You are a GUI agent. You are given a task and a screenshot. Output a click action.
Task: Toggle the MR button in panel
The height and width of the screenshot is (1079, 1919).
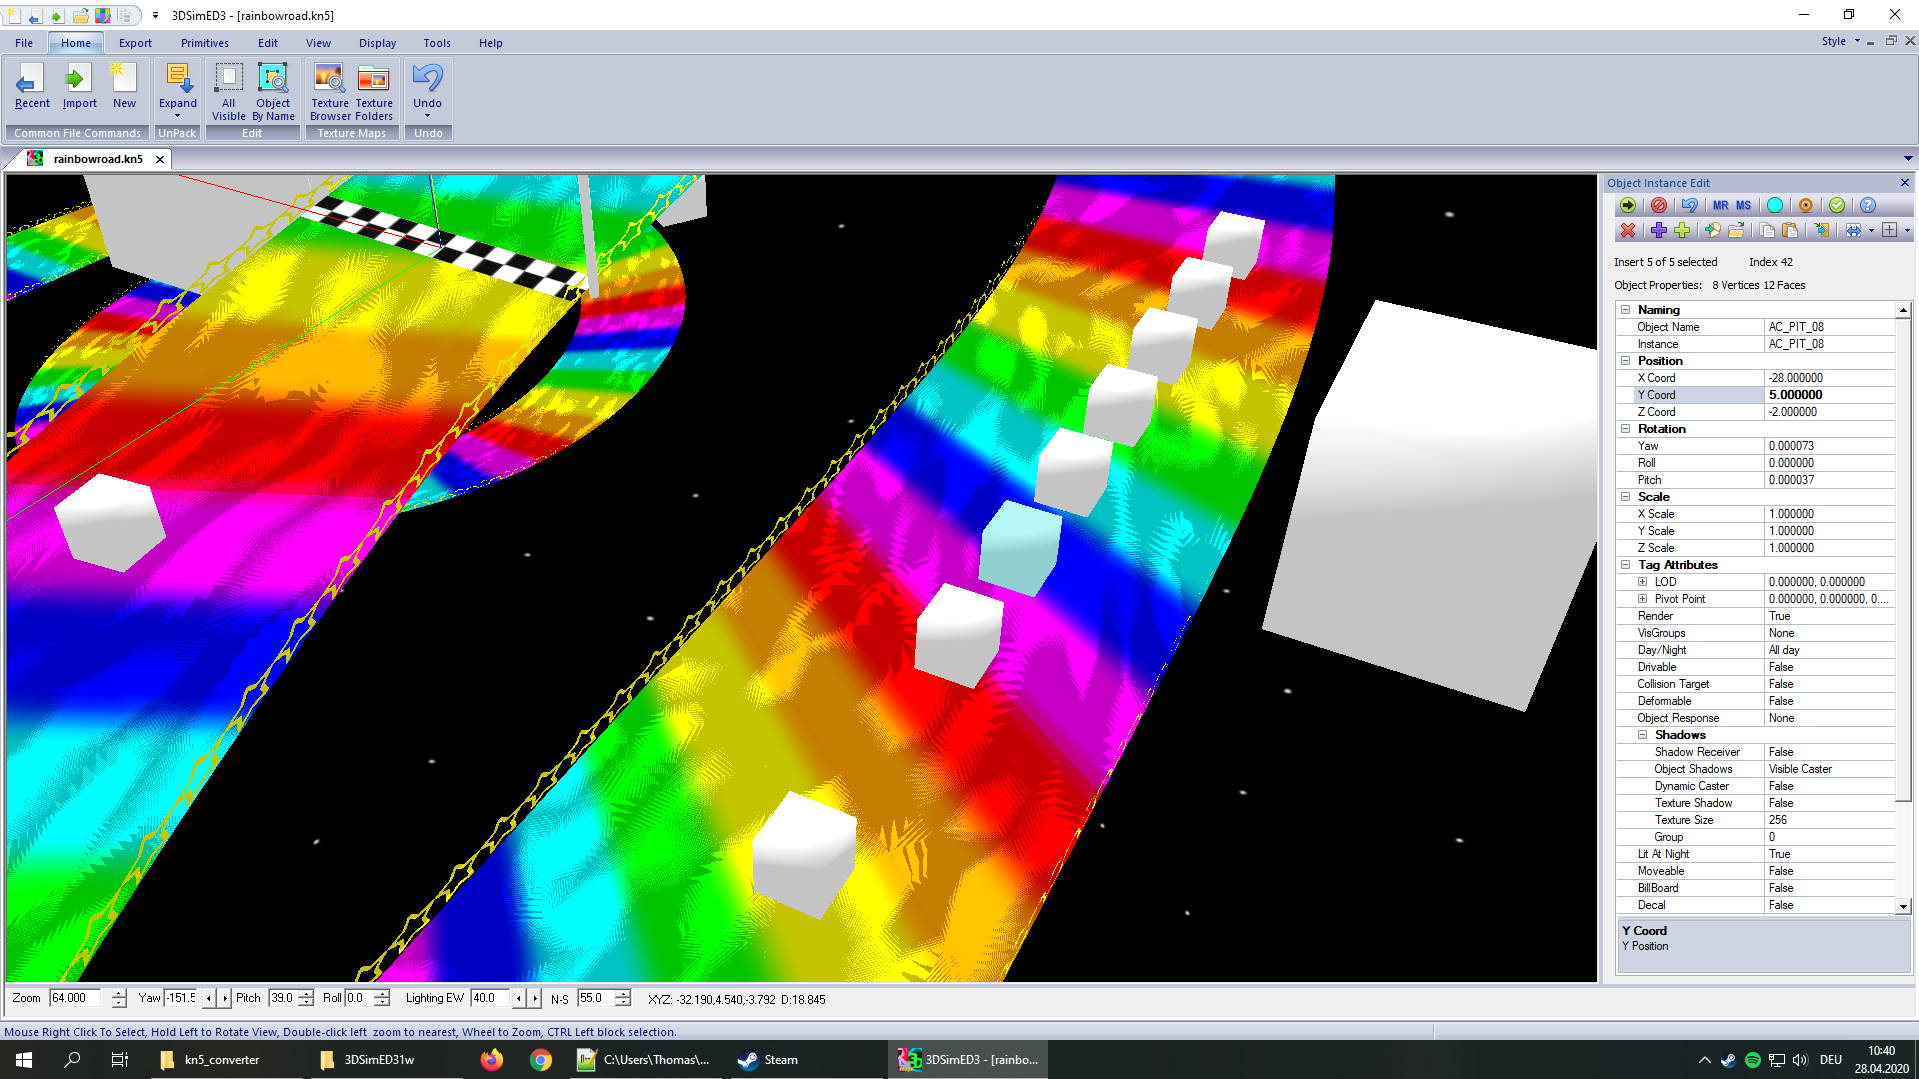[x=1721, y=205]
